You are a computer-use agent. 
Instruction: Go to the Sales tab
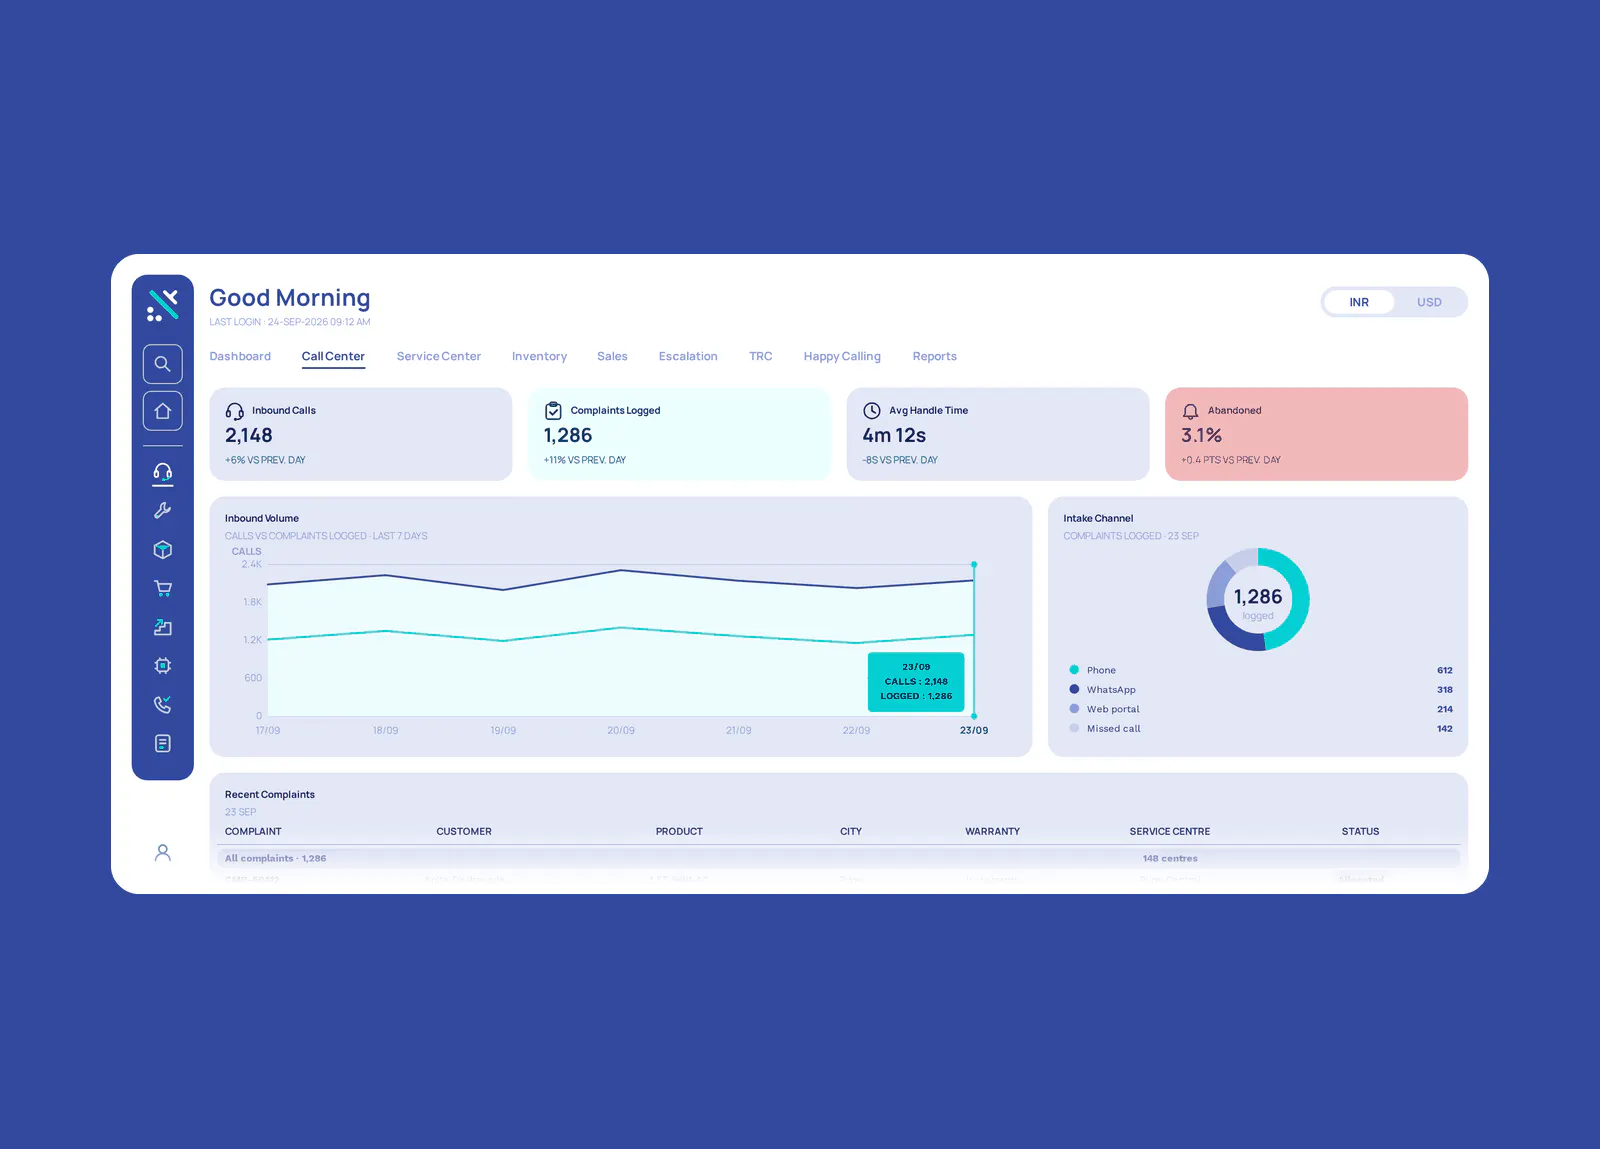(x=612, y=357)
